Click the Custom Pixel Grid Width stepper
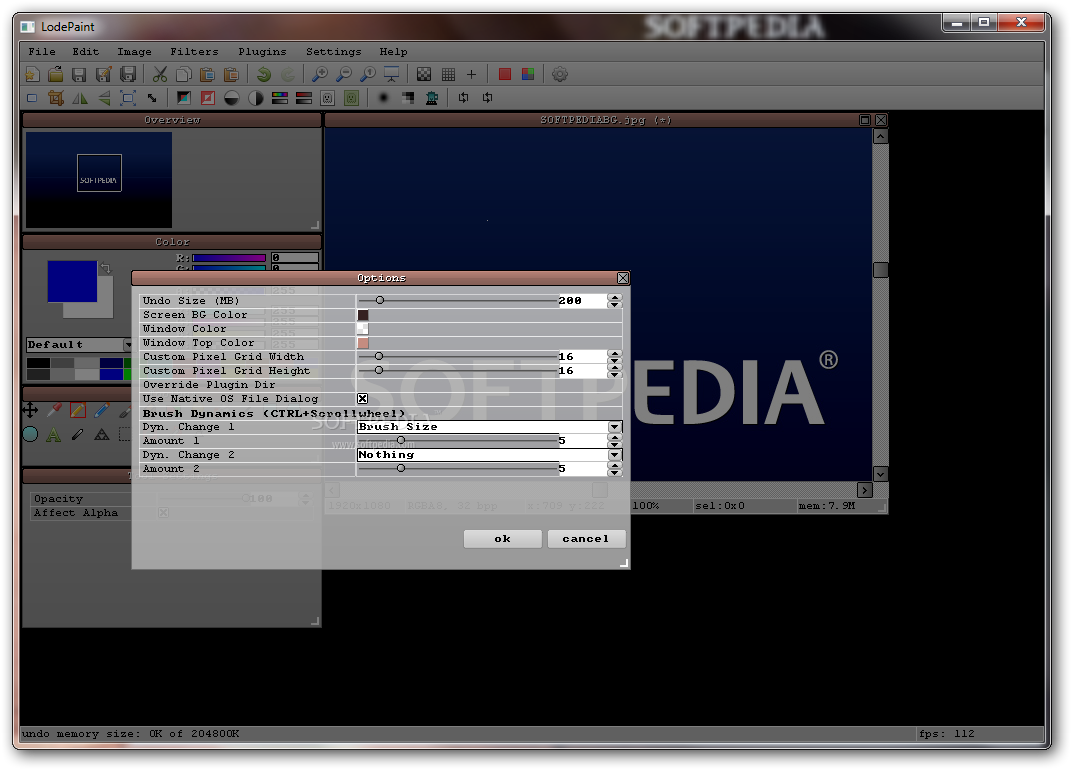The height and width of the screenshot is (770, 1072). coord(614,357)
